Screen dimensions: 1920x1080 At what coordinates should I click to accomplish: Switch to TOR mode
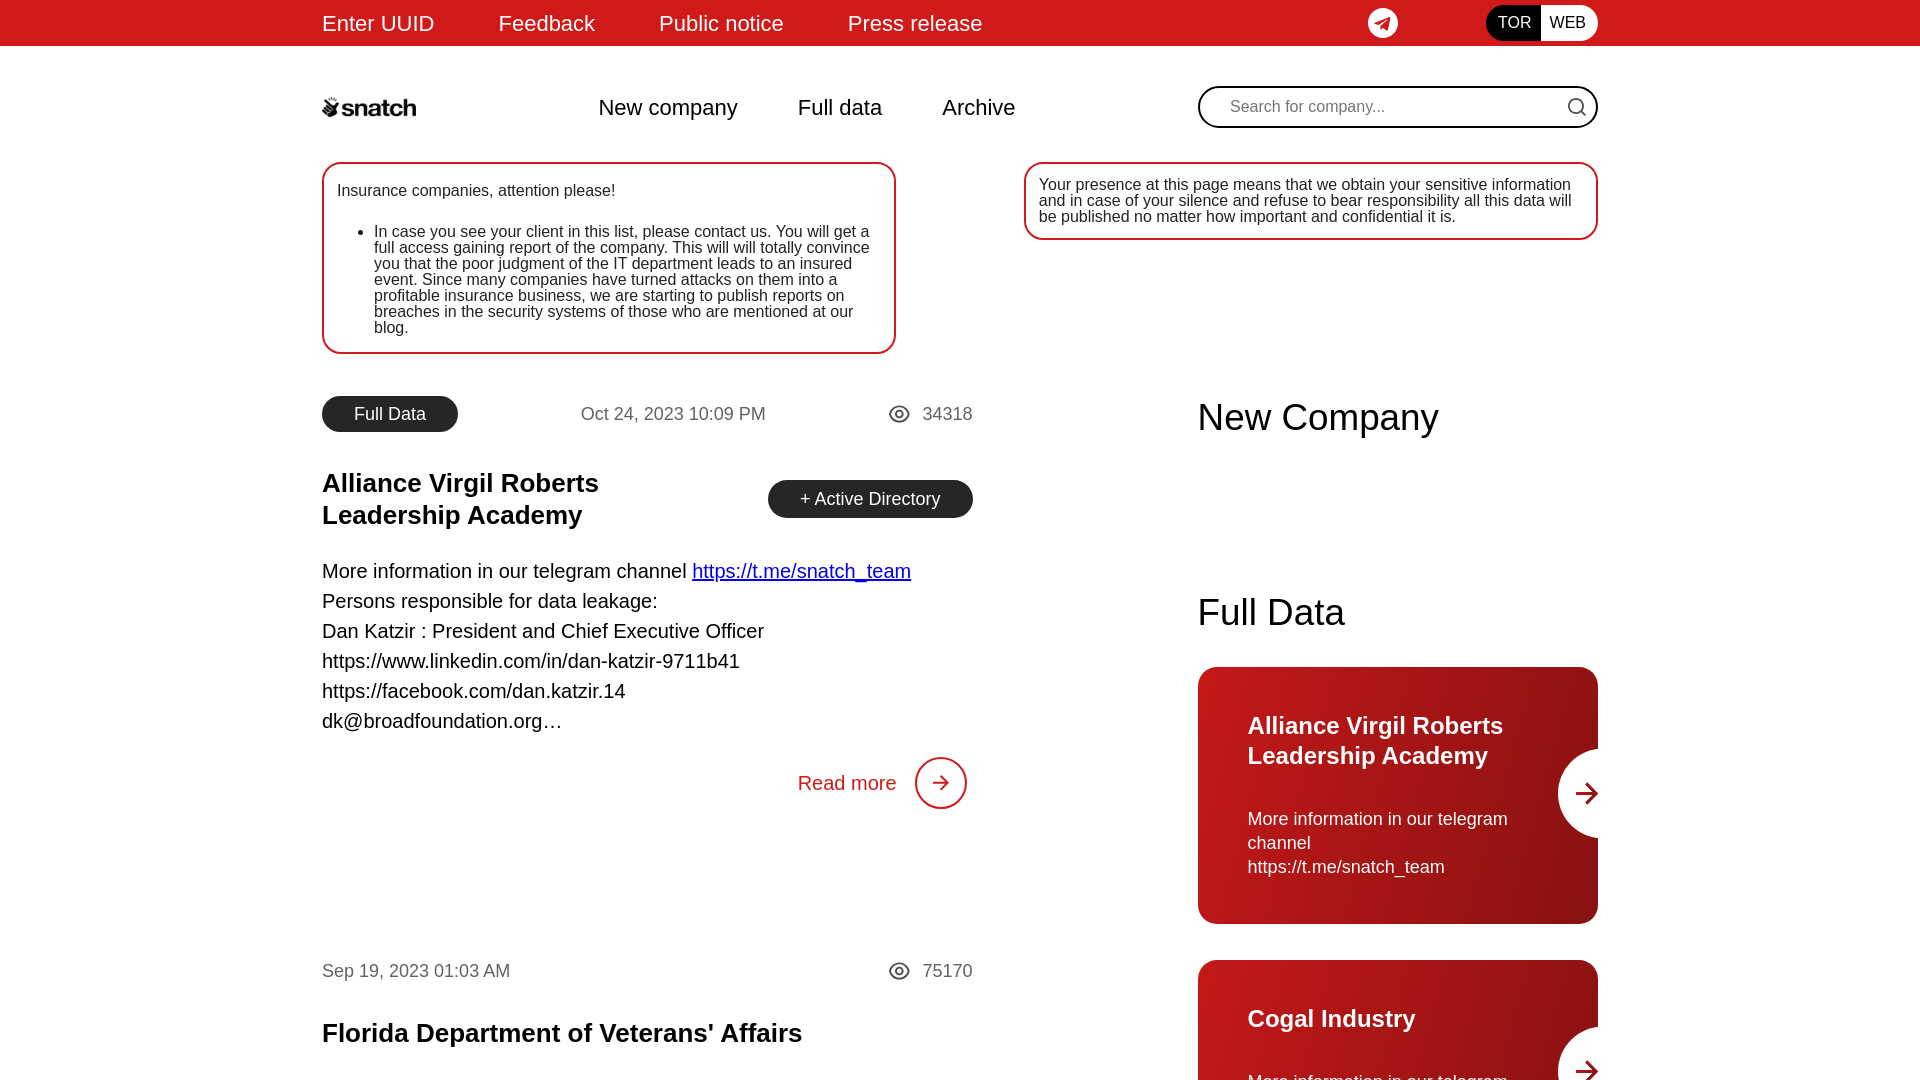click(x=1513, y=23)
